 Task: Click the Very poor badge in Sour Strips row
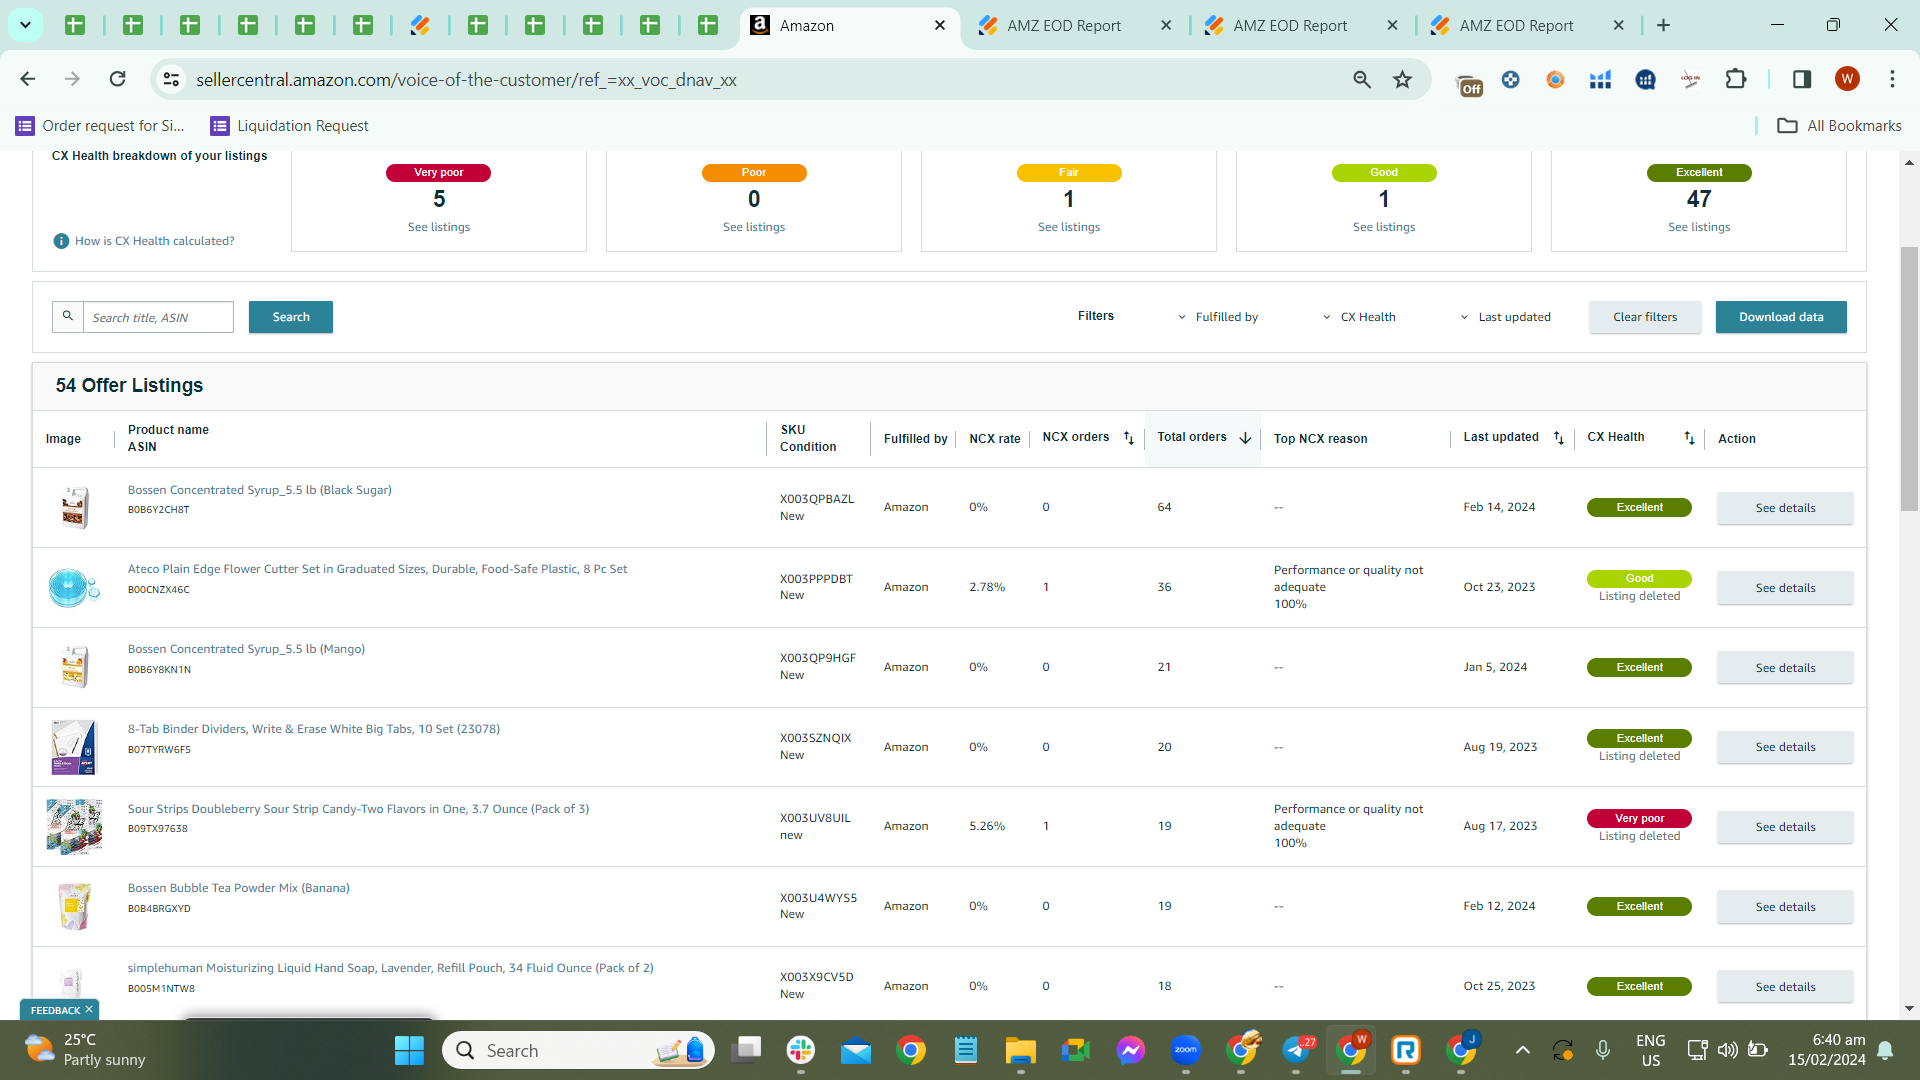[1639, 818]
